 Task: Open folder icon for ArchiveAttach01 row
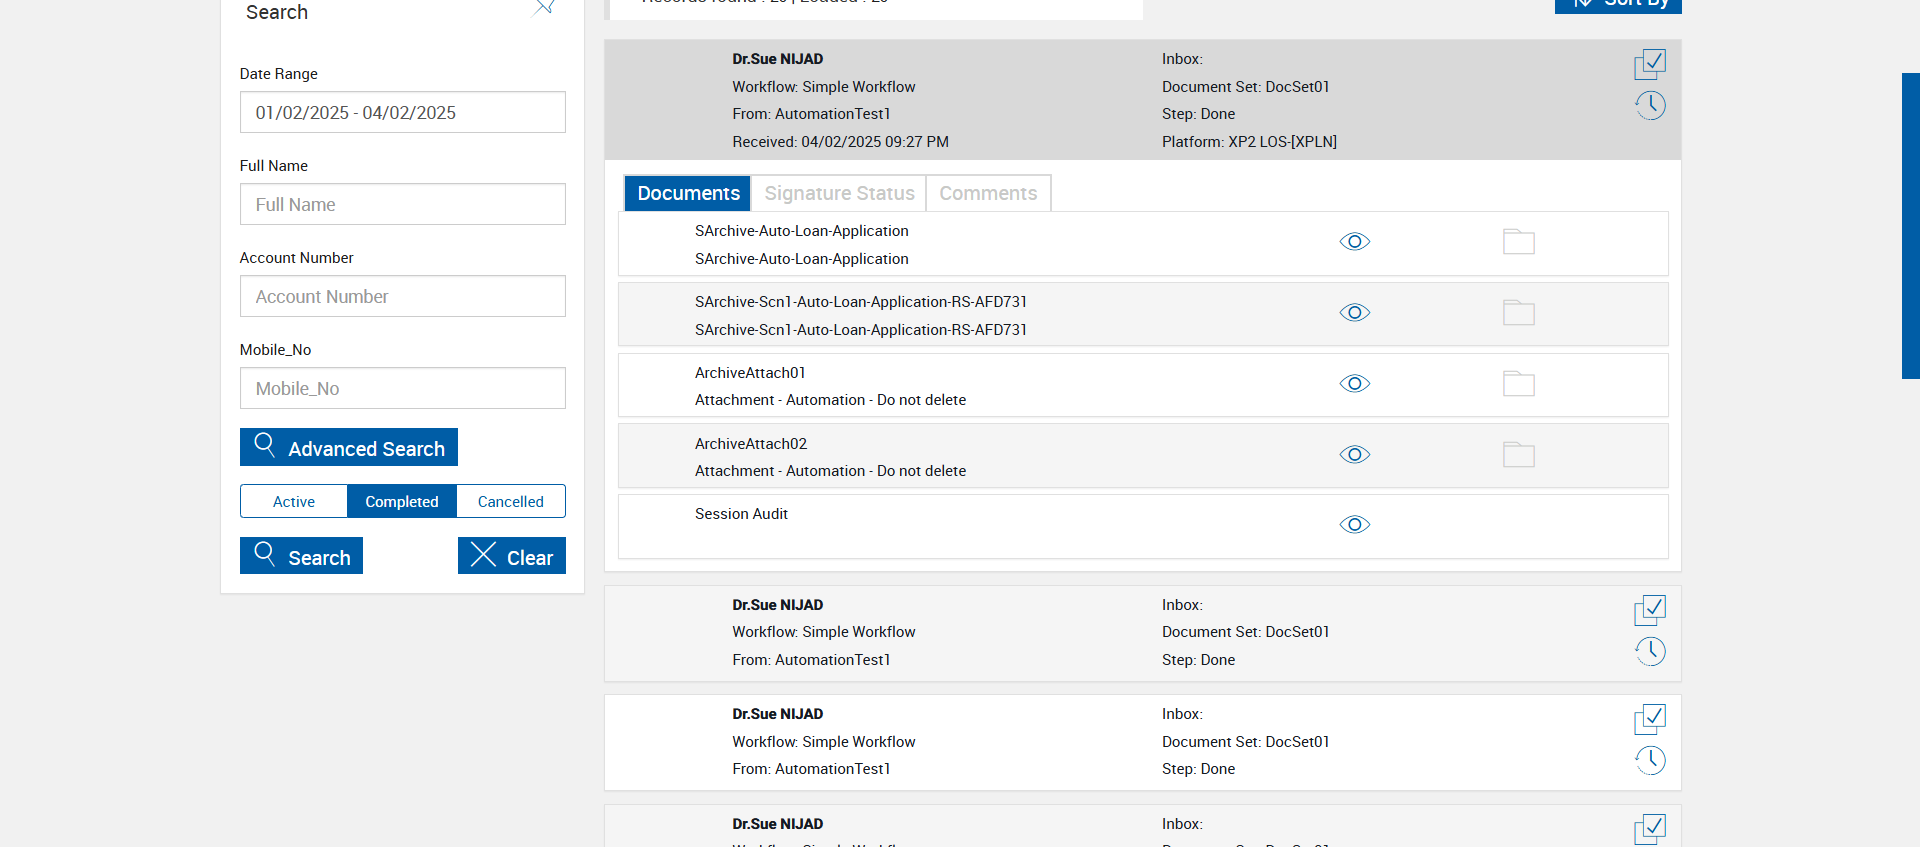point(1518,384)
